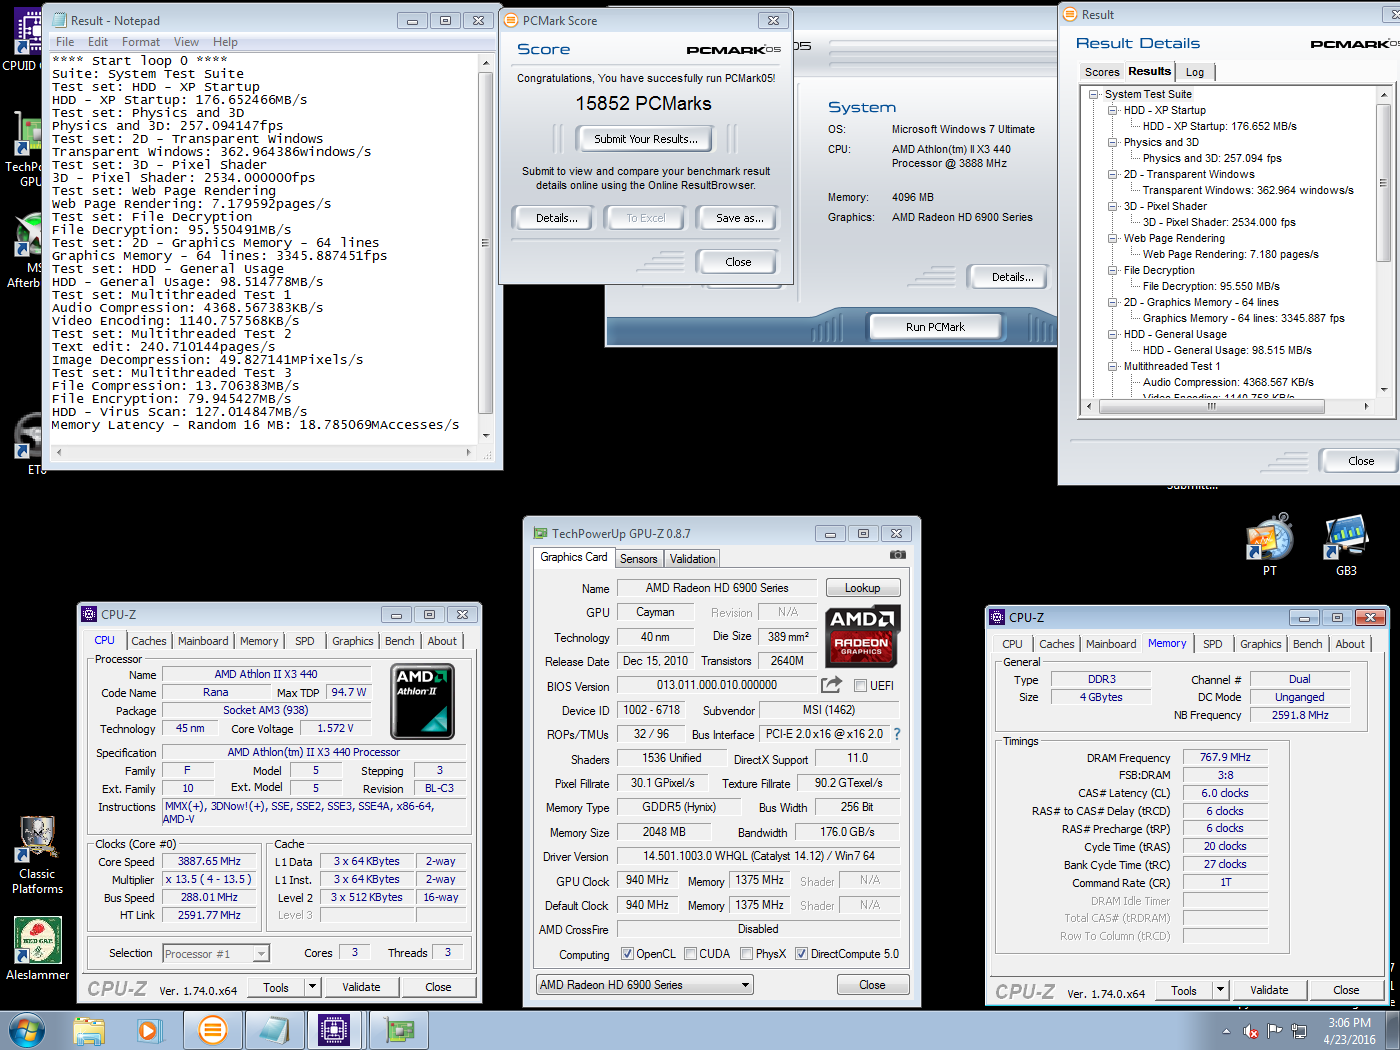This screenshot has width=1400, height=1050.
Task: Click the AMD Athlon II logo in CPU-Z
Action: pyautogui.click(x=422, y=702)
